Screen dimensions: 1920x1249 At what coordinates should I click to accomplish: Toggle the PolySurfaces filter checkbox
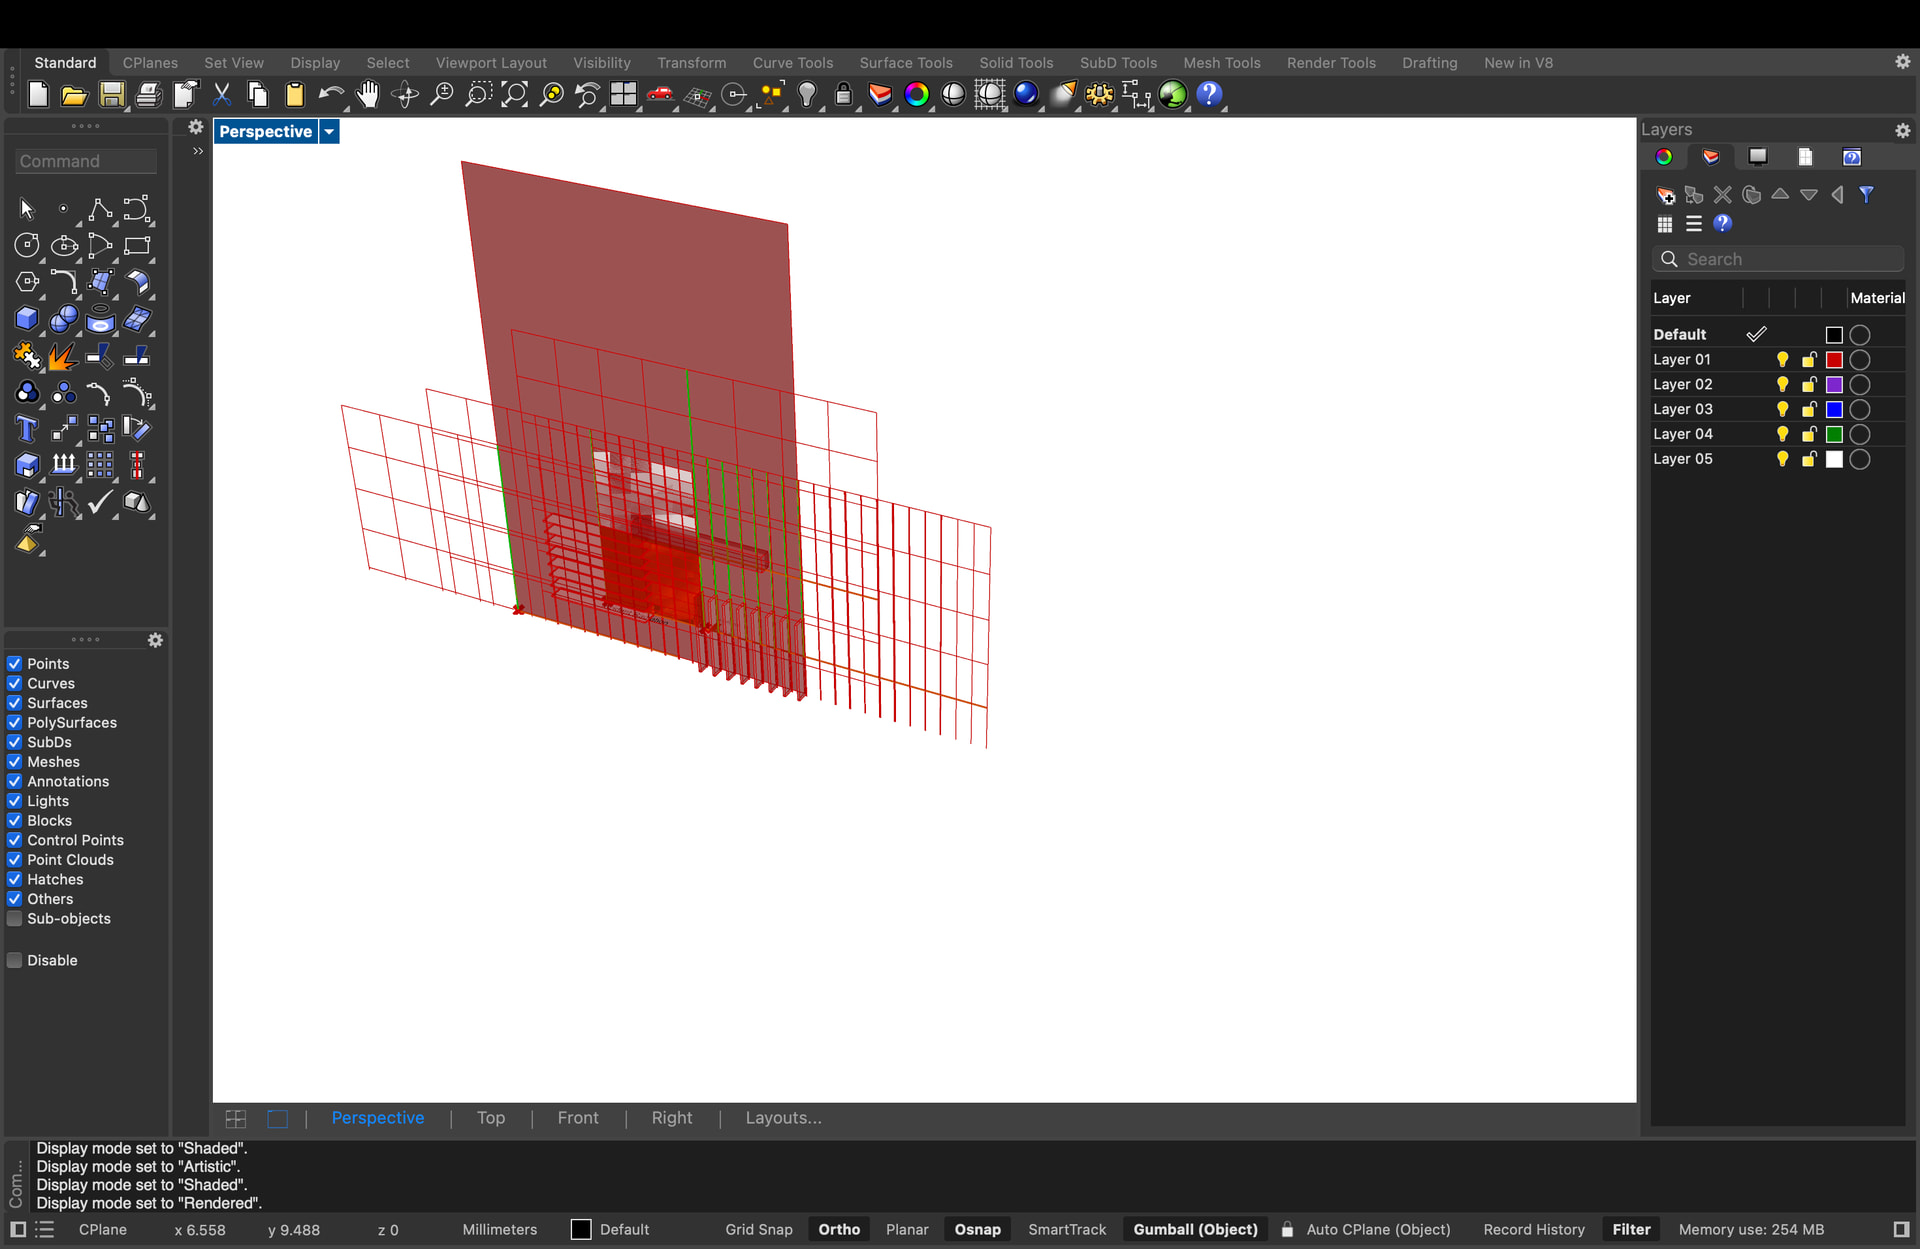click(14, 723)
